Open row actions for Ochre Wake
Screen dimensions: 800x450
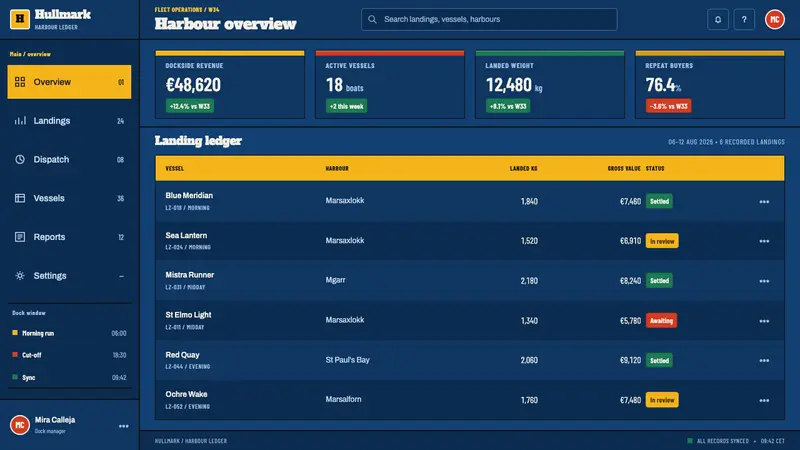[764, 401]
